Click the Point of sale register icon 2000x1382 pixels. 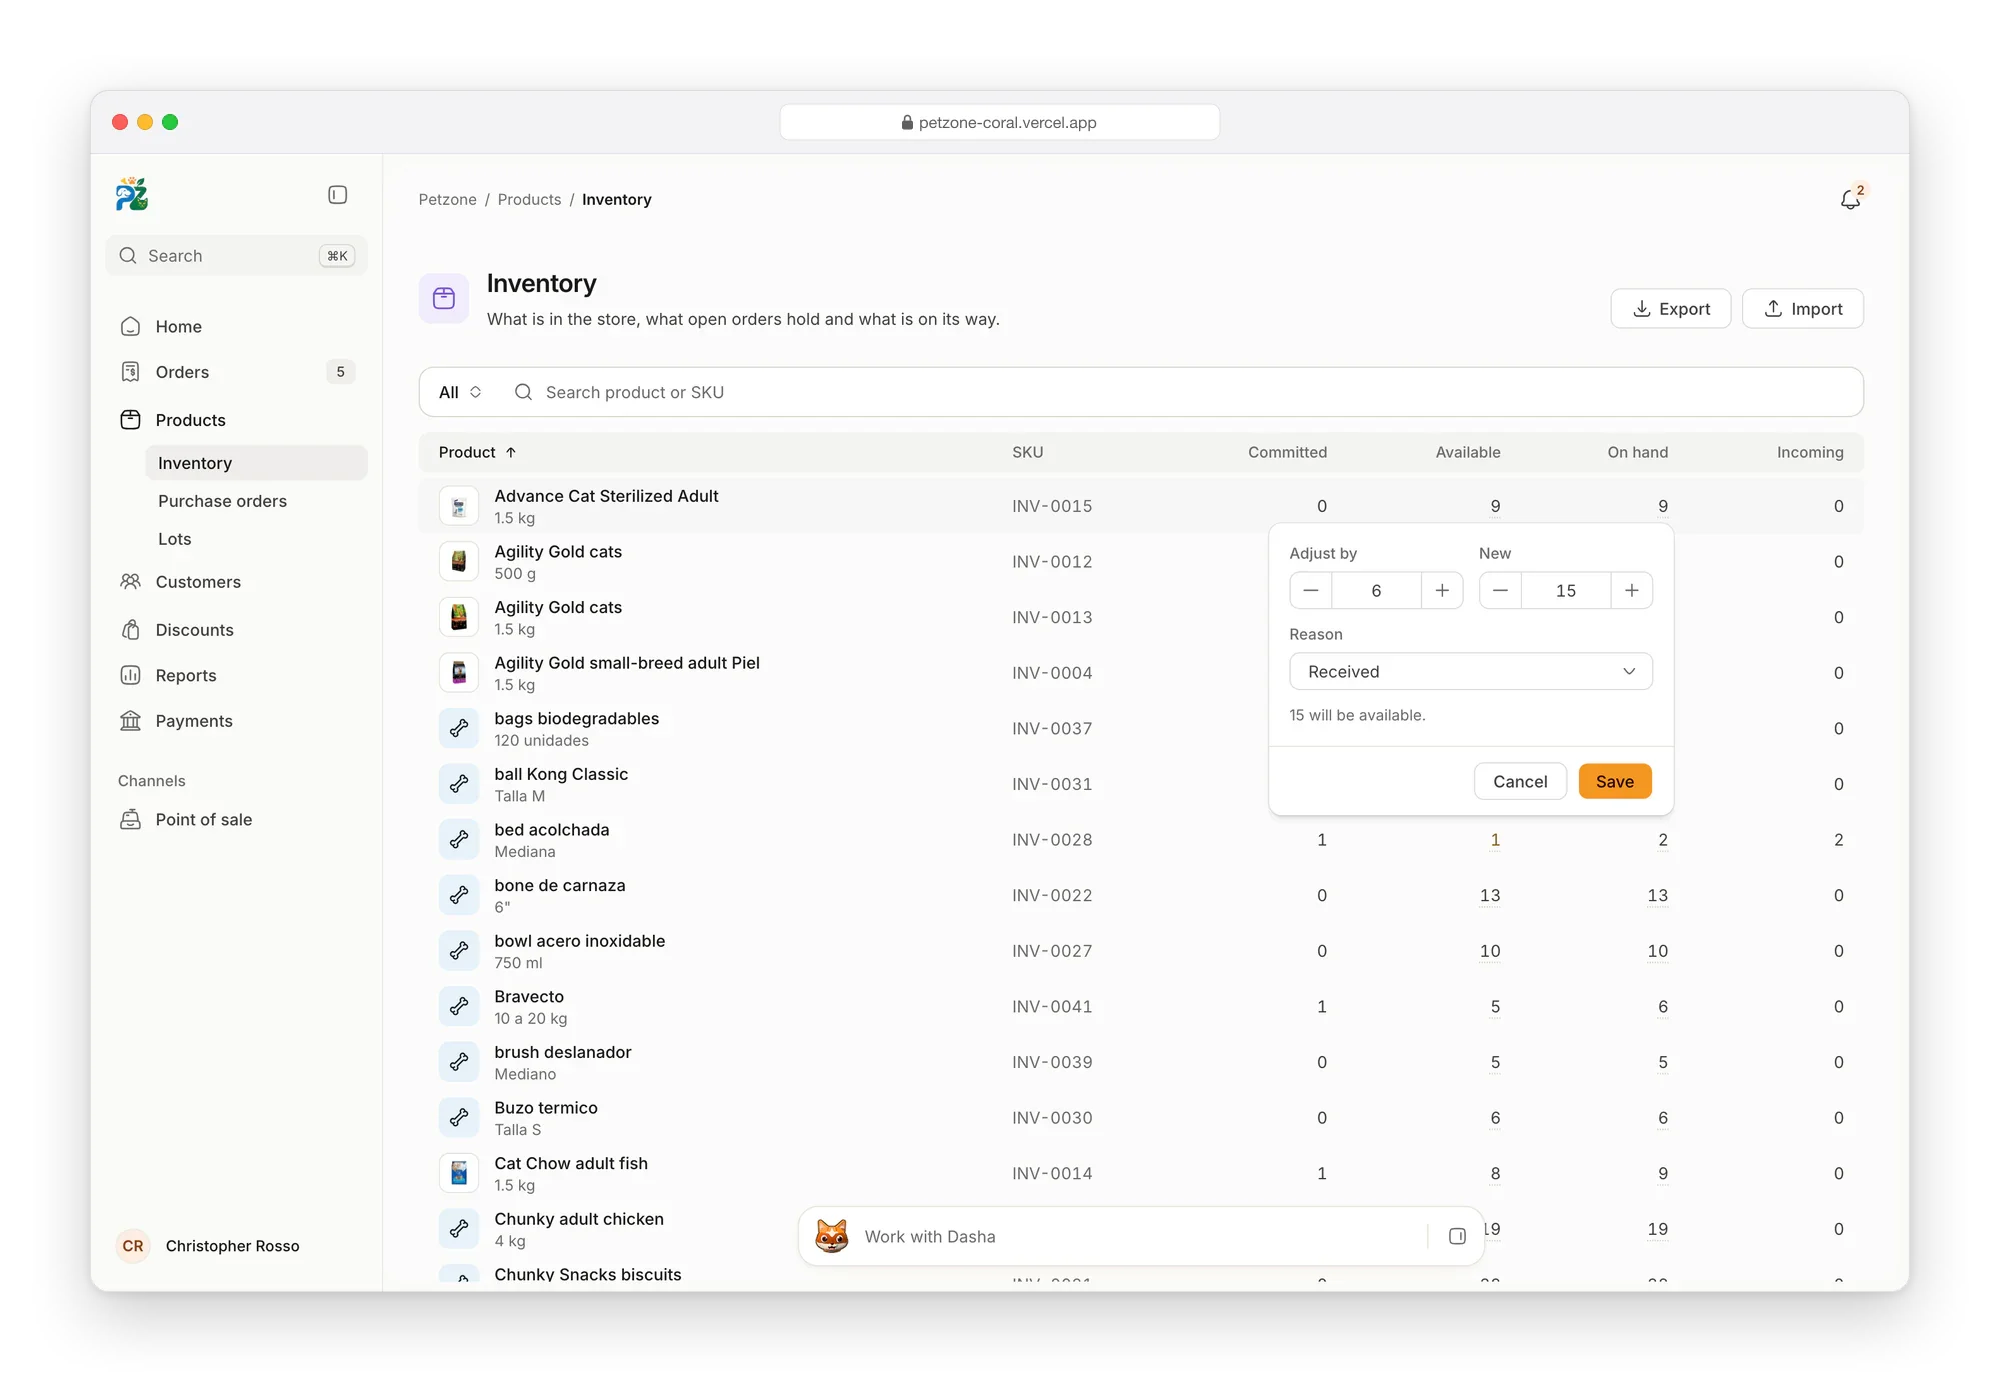coord(131,820)
